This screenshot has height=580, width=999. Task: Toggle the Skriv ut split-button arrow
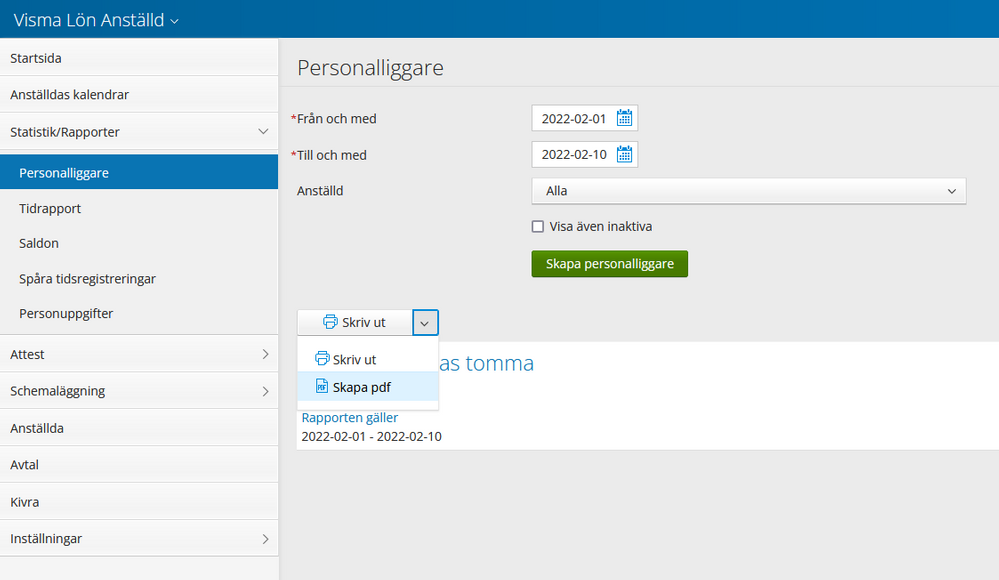(425, 322)
